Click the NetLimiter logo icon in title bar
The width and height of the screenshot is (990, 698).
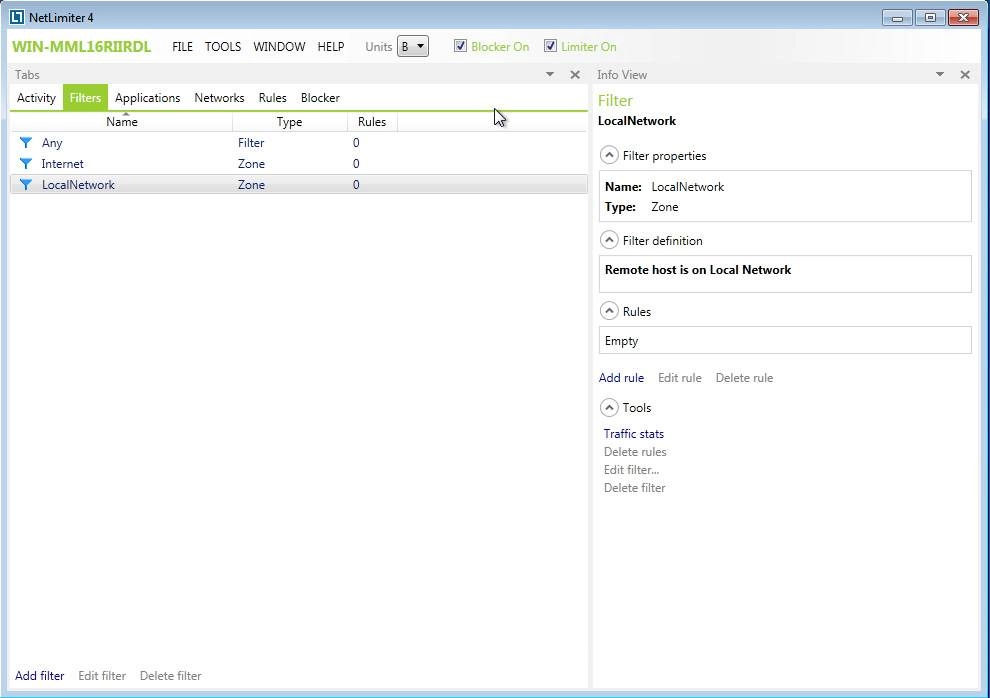point(17,17)
